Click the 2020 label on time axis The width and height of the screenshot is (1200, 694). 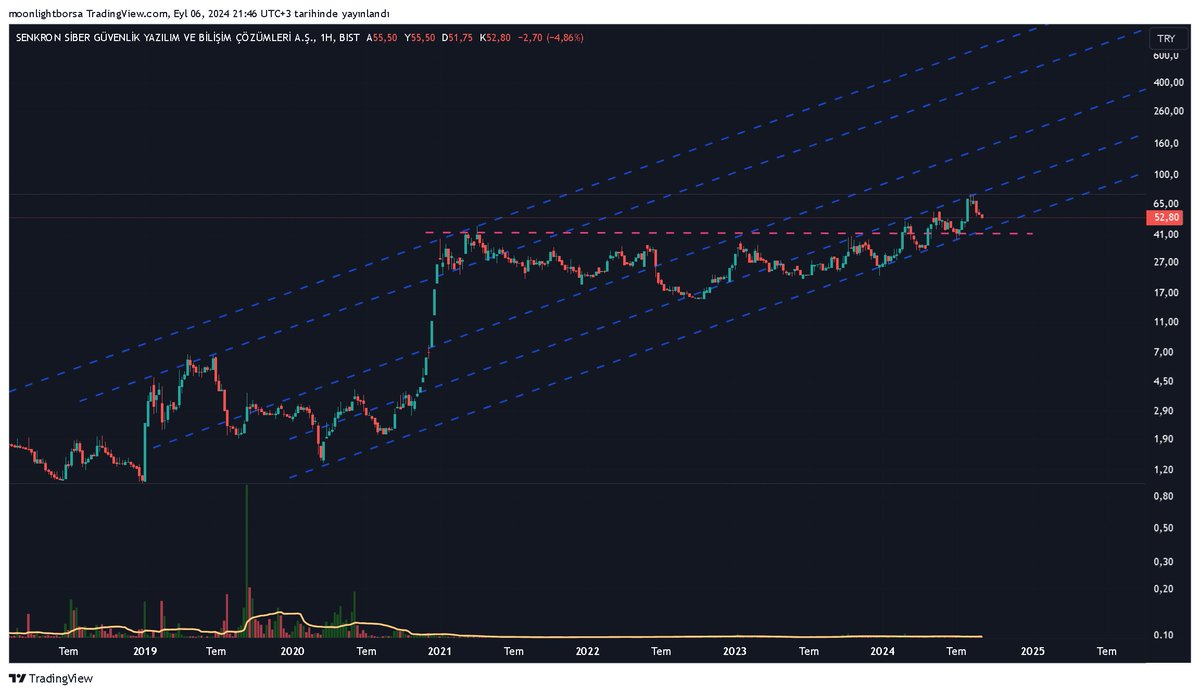tap(292, 651)
